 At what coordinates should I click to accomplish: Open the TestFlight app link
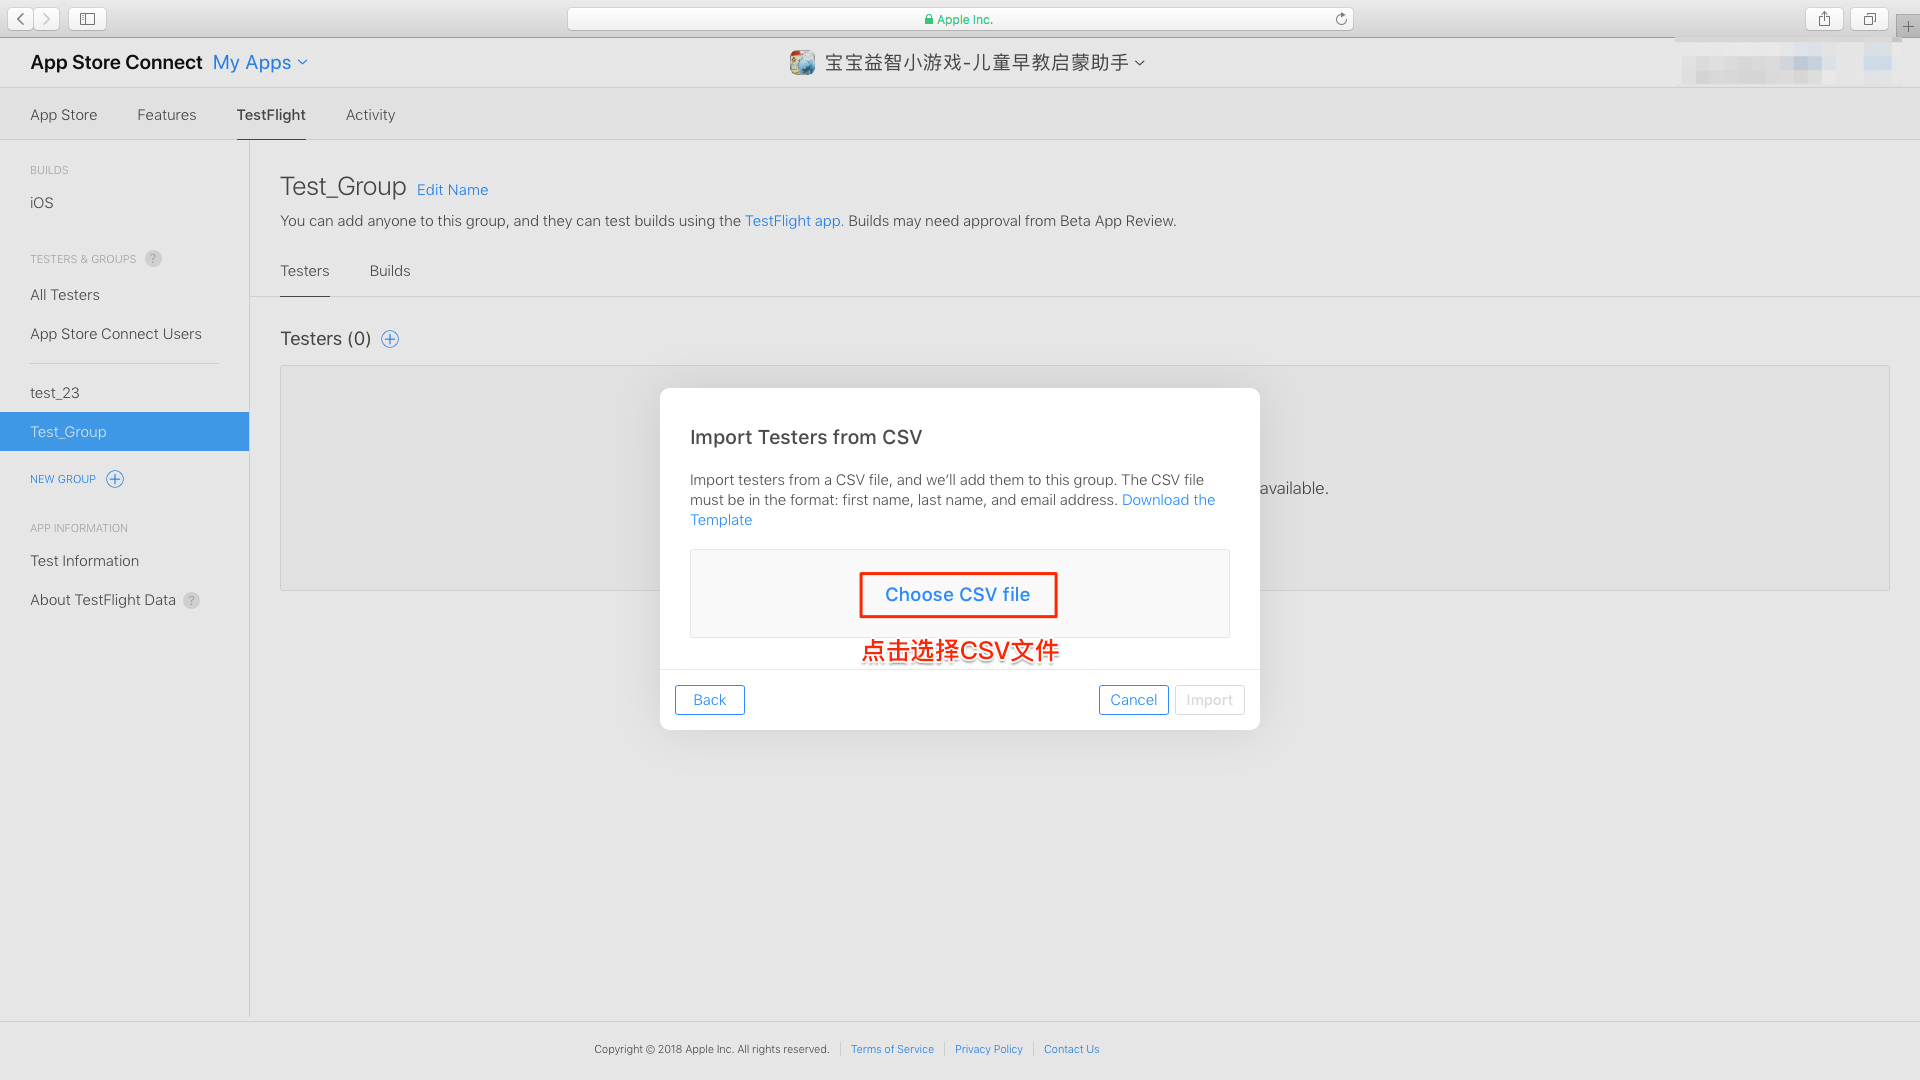[793, 221]
